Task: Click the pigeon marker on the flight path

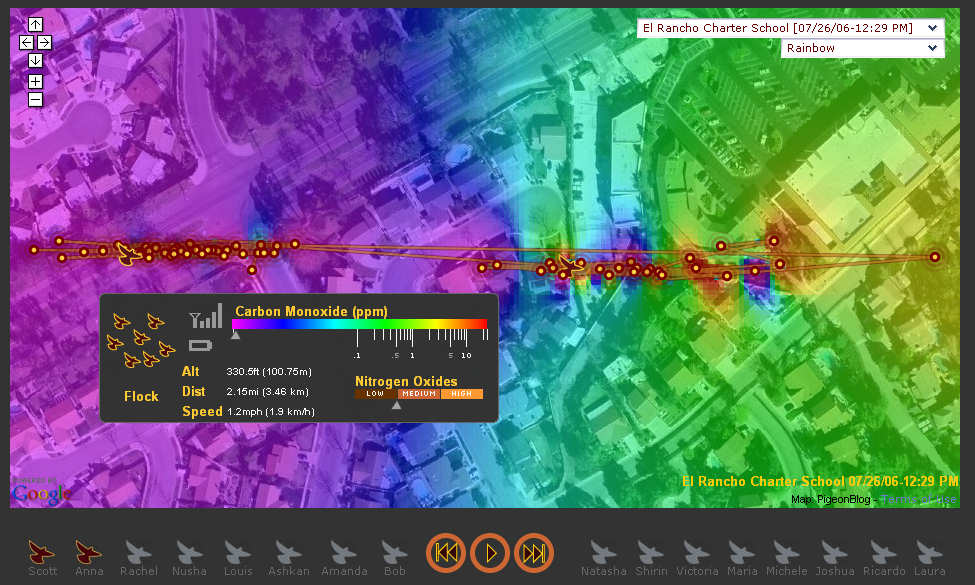Action: click(x=127, y=253)
